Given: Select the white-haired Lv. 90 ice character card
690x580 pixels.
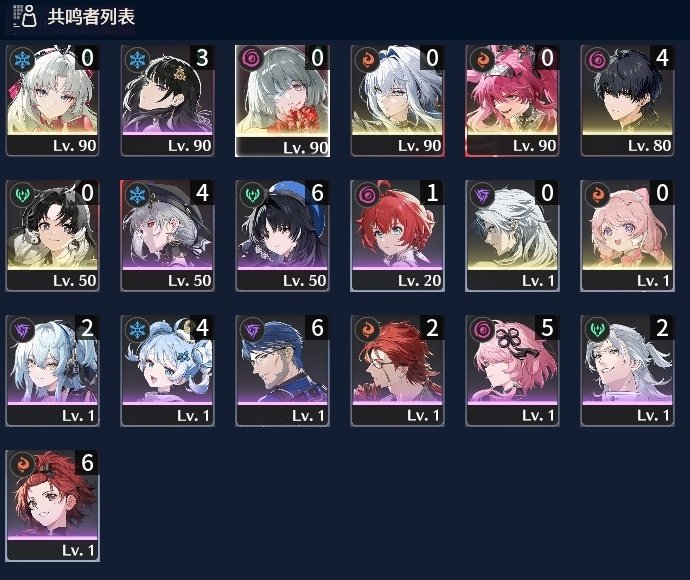Looking at the screenshot, I should [52, 100].
